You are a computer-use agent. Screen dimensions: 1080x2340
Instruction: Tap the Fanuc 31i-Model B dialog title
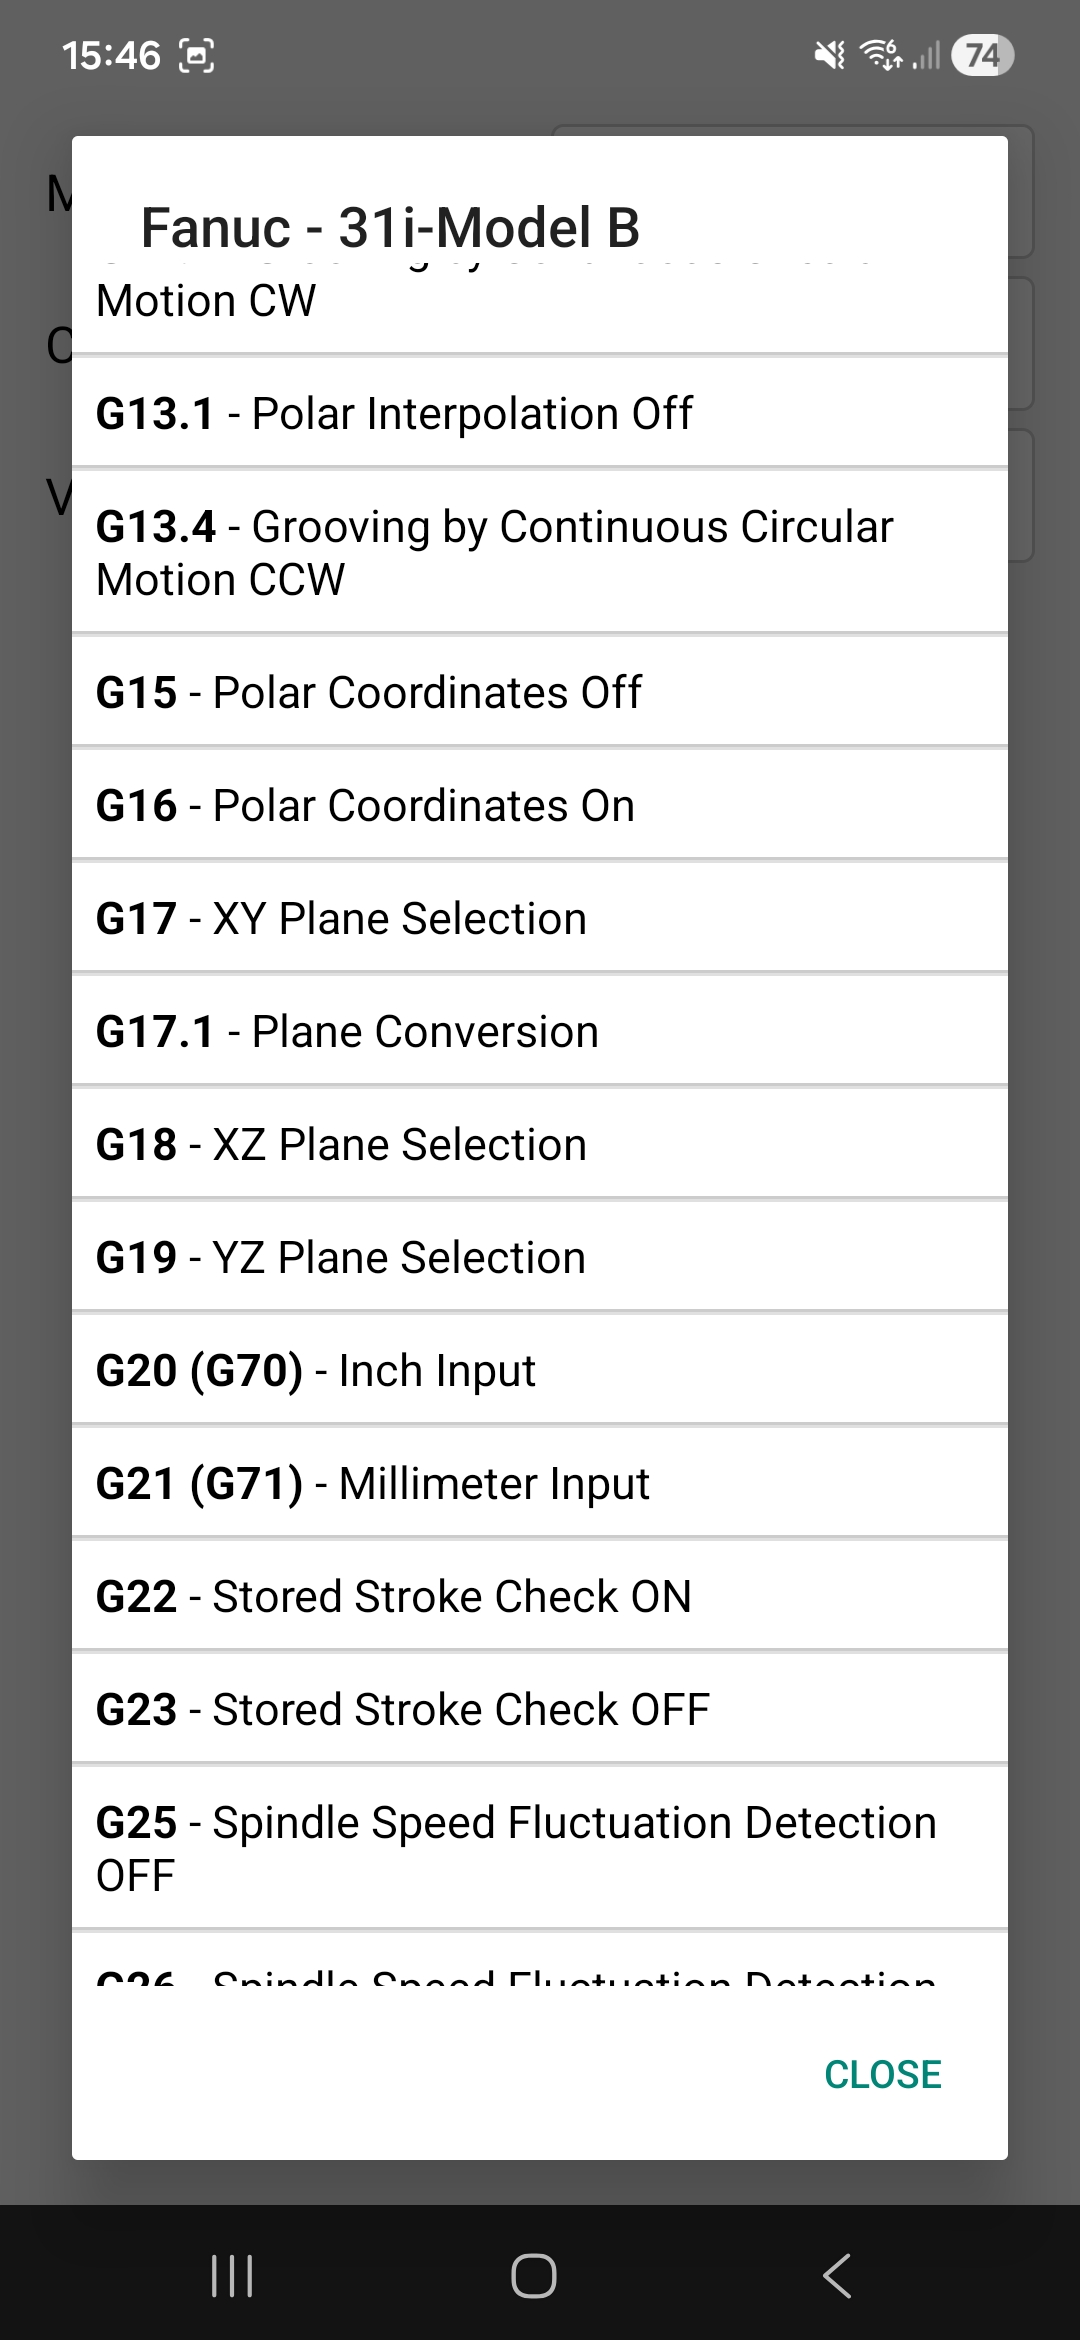tap(392, 227)
